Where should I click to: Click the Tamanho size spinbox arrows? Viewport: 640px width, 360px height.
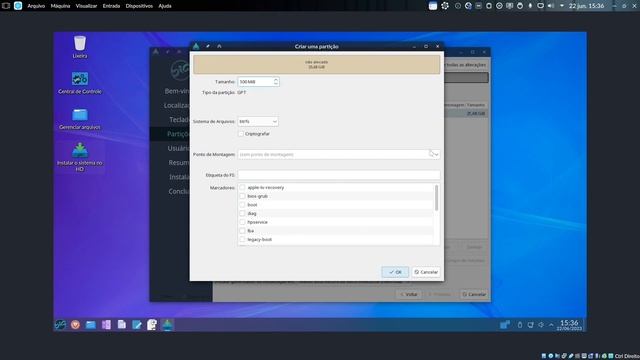[276, 82]
